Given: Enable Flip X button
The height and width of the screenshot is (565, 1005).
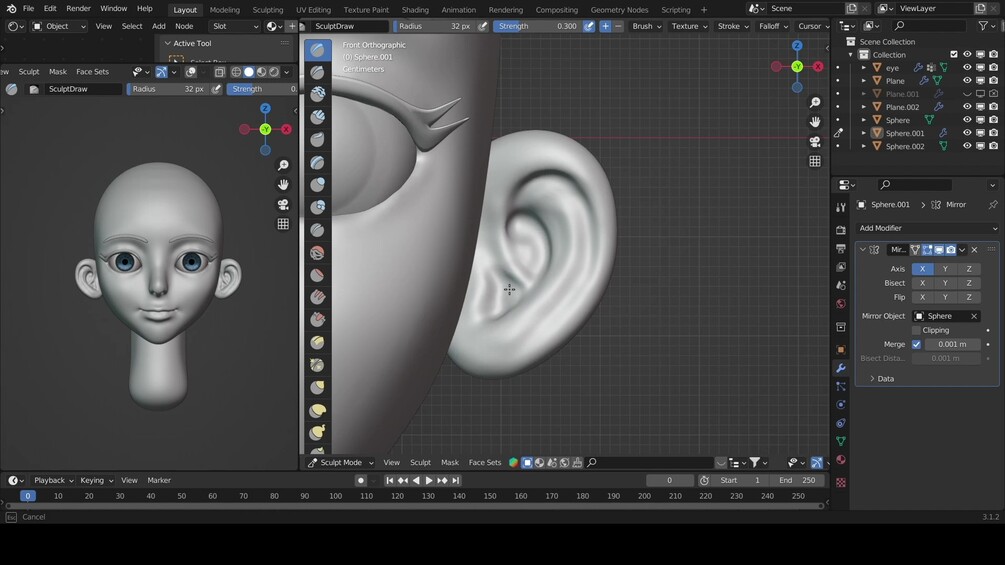Looking at the screenshot, I should point(922,297).
